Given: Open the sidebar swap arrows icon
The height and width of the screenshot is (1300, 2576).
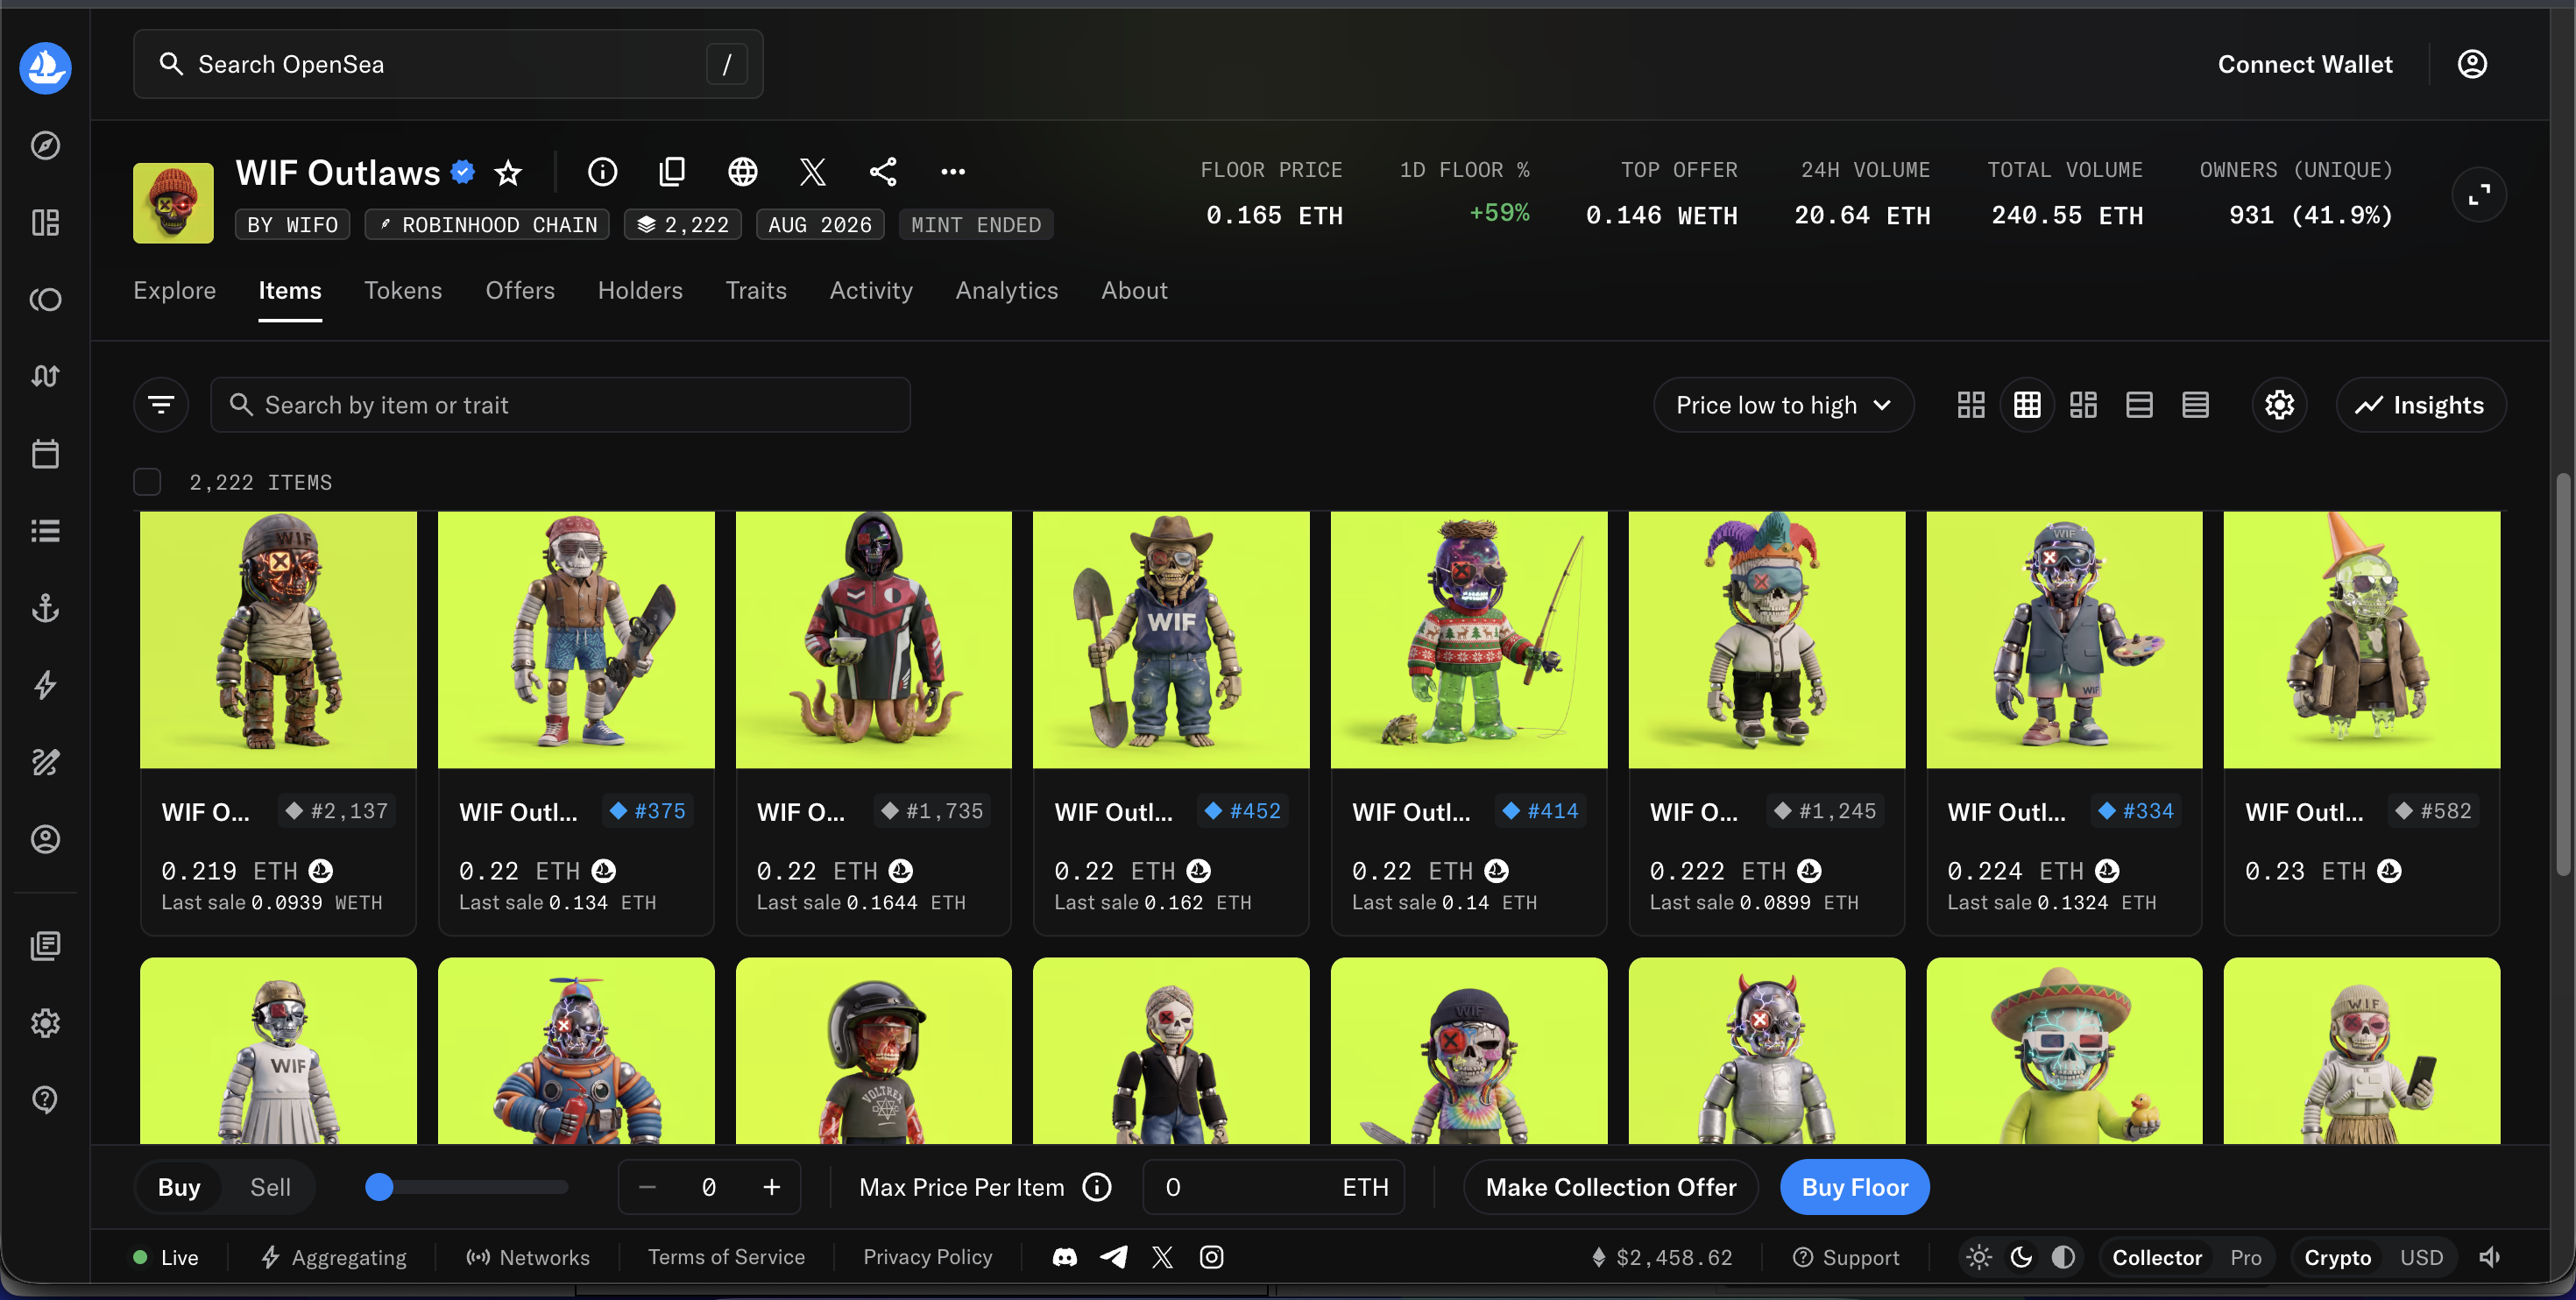Looking at the screenshot, I should (45, 376).
